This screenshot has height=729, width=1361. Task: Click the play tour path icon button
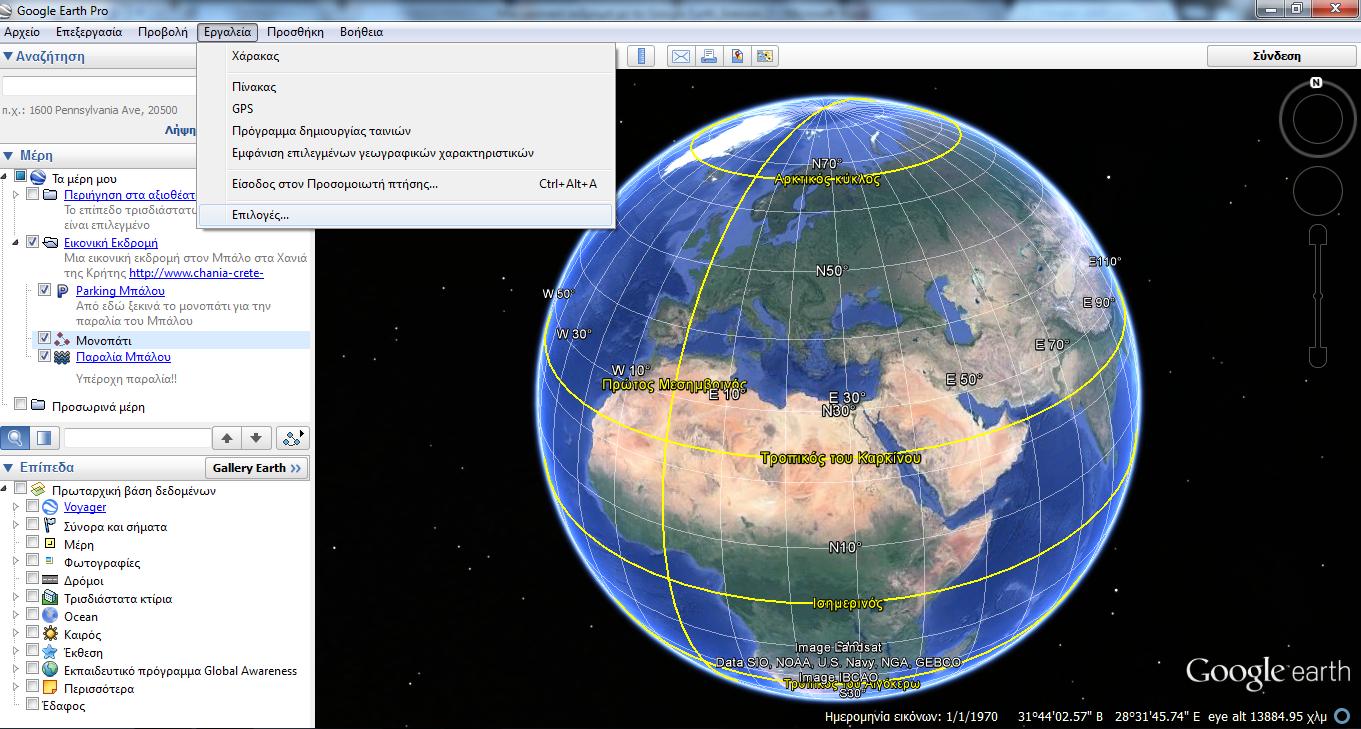coord(293,438)
